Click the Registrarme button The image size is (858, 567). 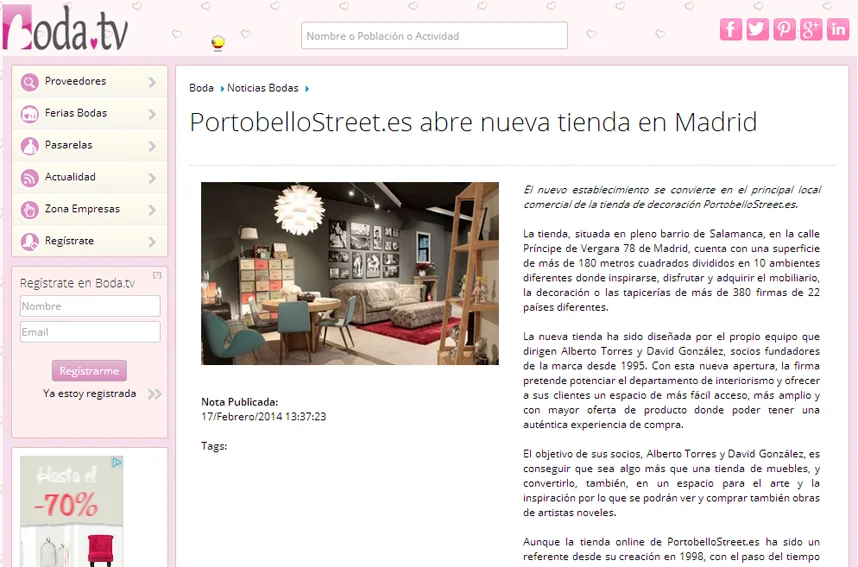coord(89,371)
